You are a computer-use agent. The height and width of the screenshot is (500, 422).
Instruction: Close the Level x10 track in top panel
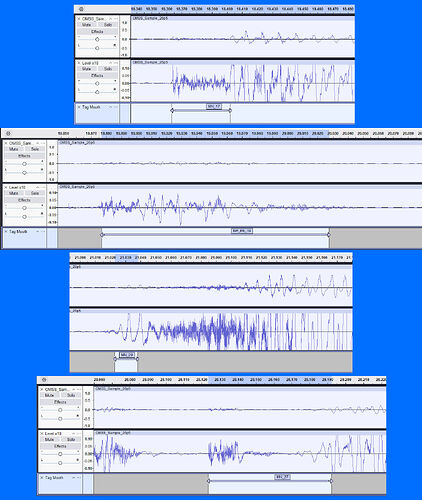click(x=79, y=63)
